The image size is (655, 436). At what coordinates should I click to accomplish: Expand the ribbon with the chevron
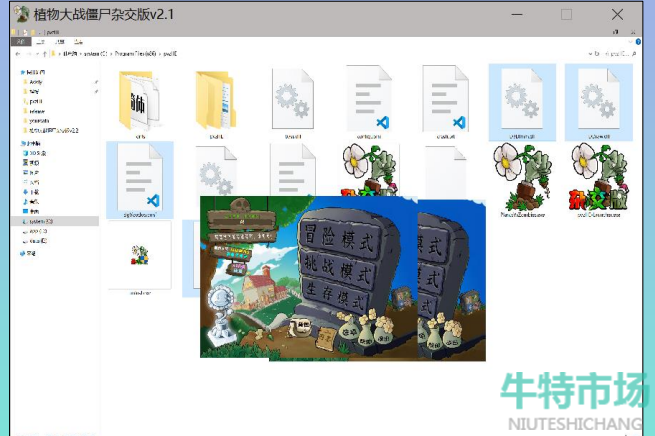pos(630,42)
